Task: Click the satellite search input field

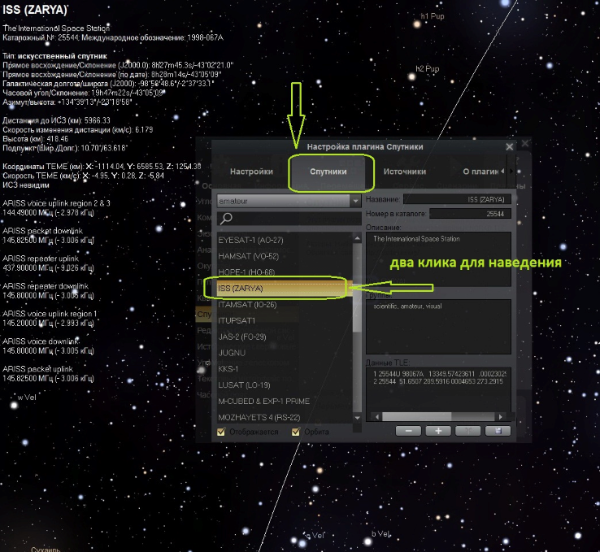Action: (x=289, y=218)
